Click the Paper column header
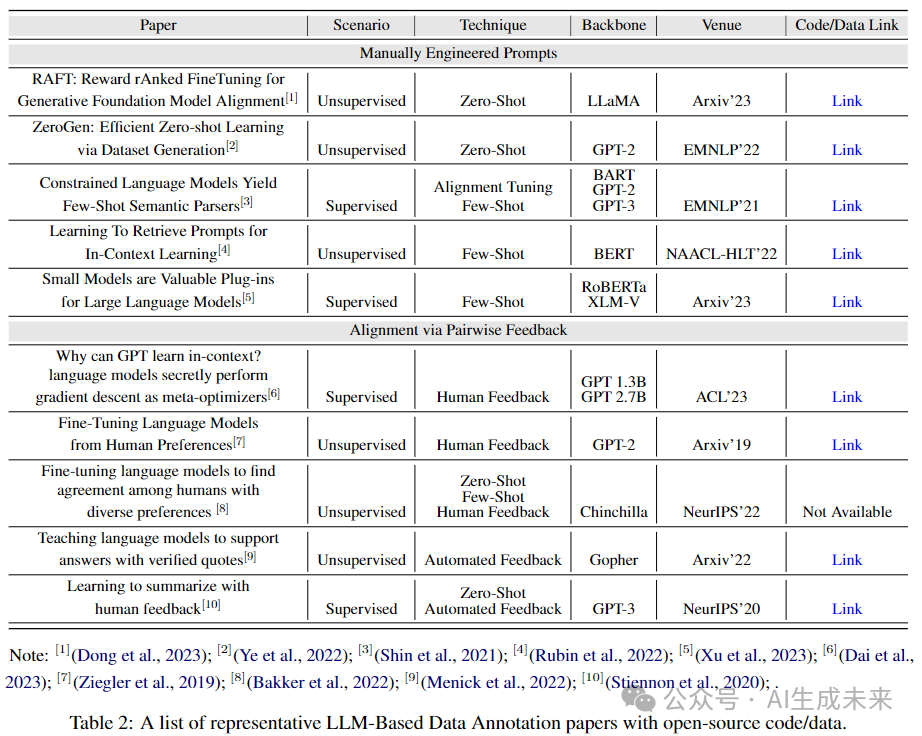This screenshot has width=922, height=736. click(158, 25)
